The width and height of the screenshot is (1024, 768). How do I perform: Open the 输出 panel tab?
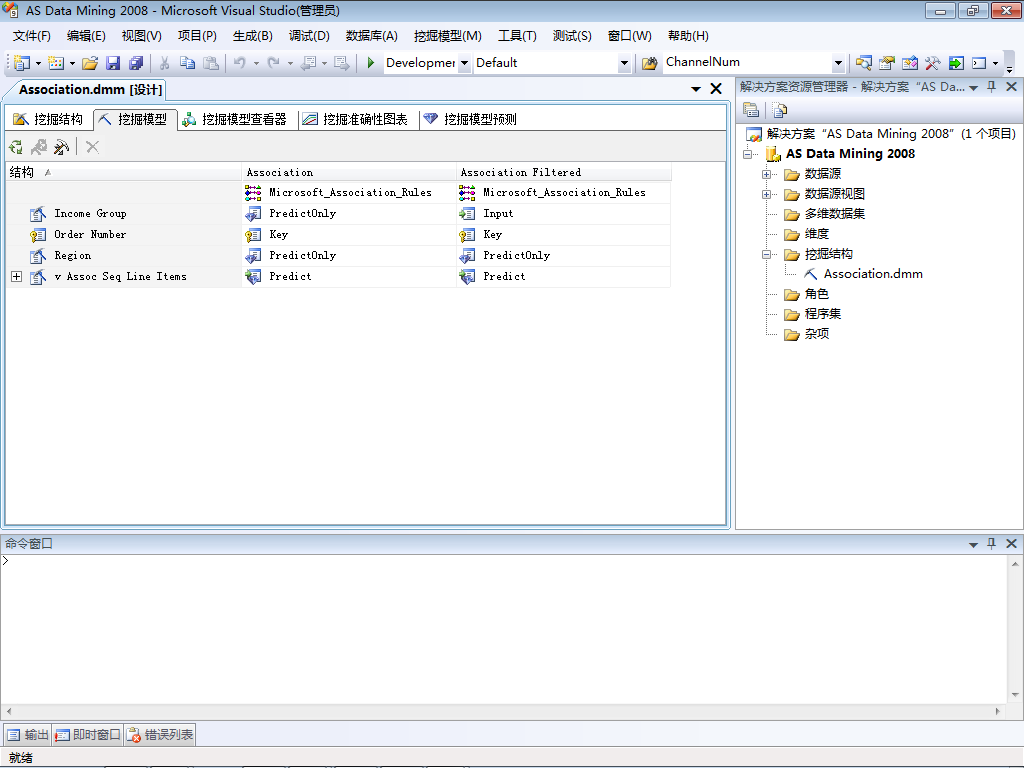click(28, 735)
